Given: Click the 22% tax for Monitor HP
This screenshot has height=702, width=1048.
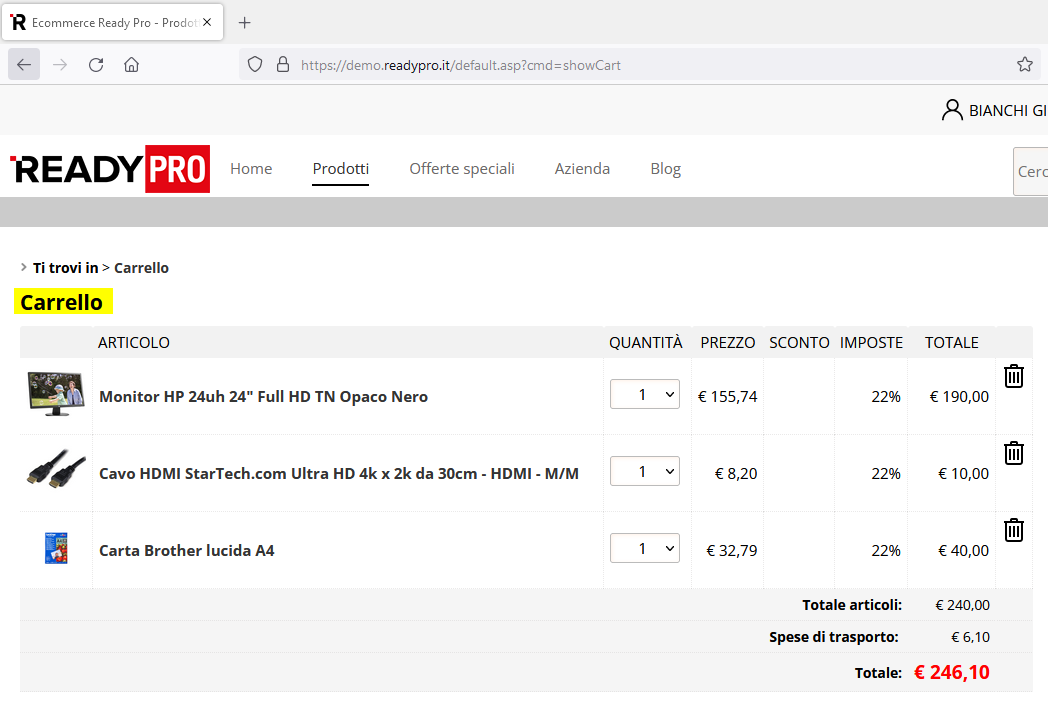Looking at the screenshot, I should (886, 397).
